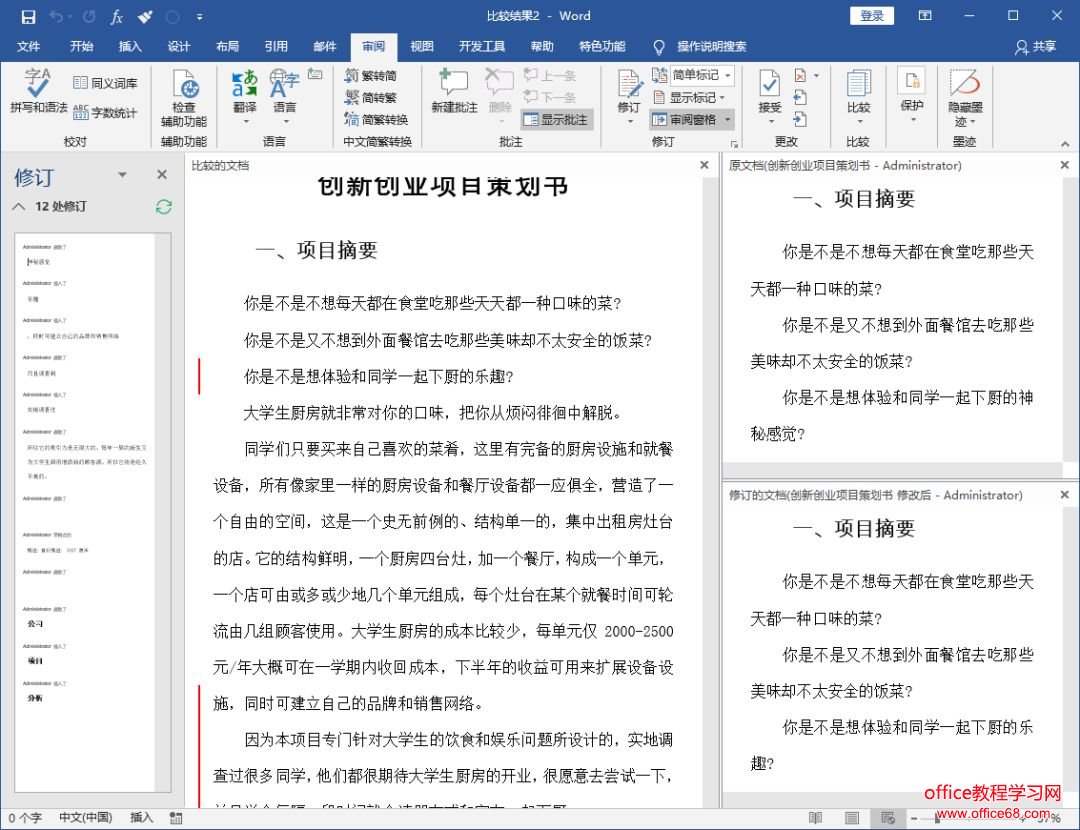The height and width of the screenshot is (830, 1080).
Task: Click the 比较 compare documents icon
Action: (x=858, y=87)
